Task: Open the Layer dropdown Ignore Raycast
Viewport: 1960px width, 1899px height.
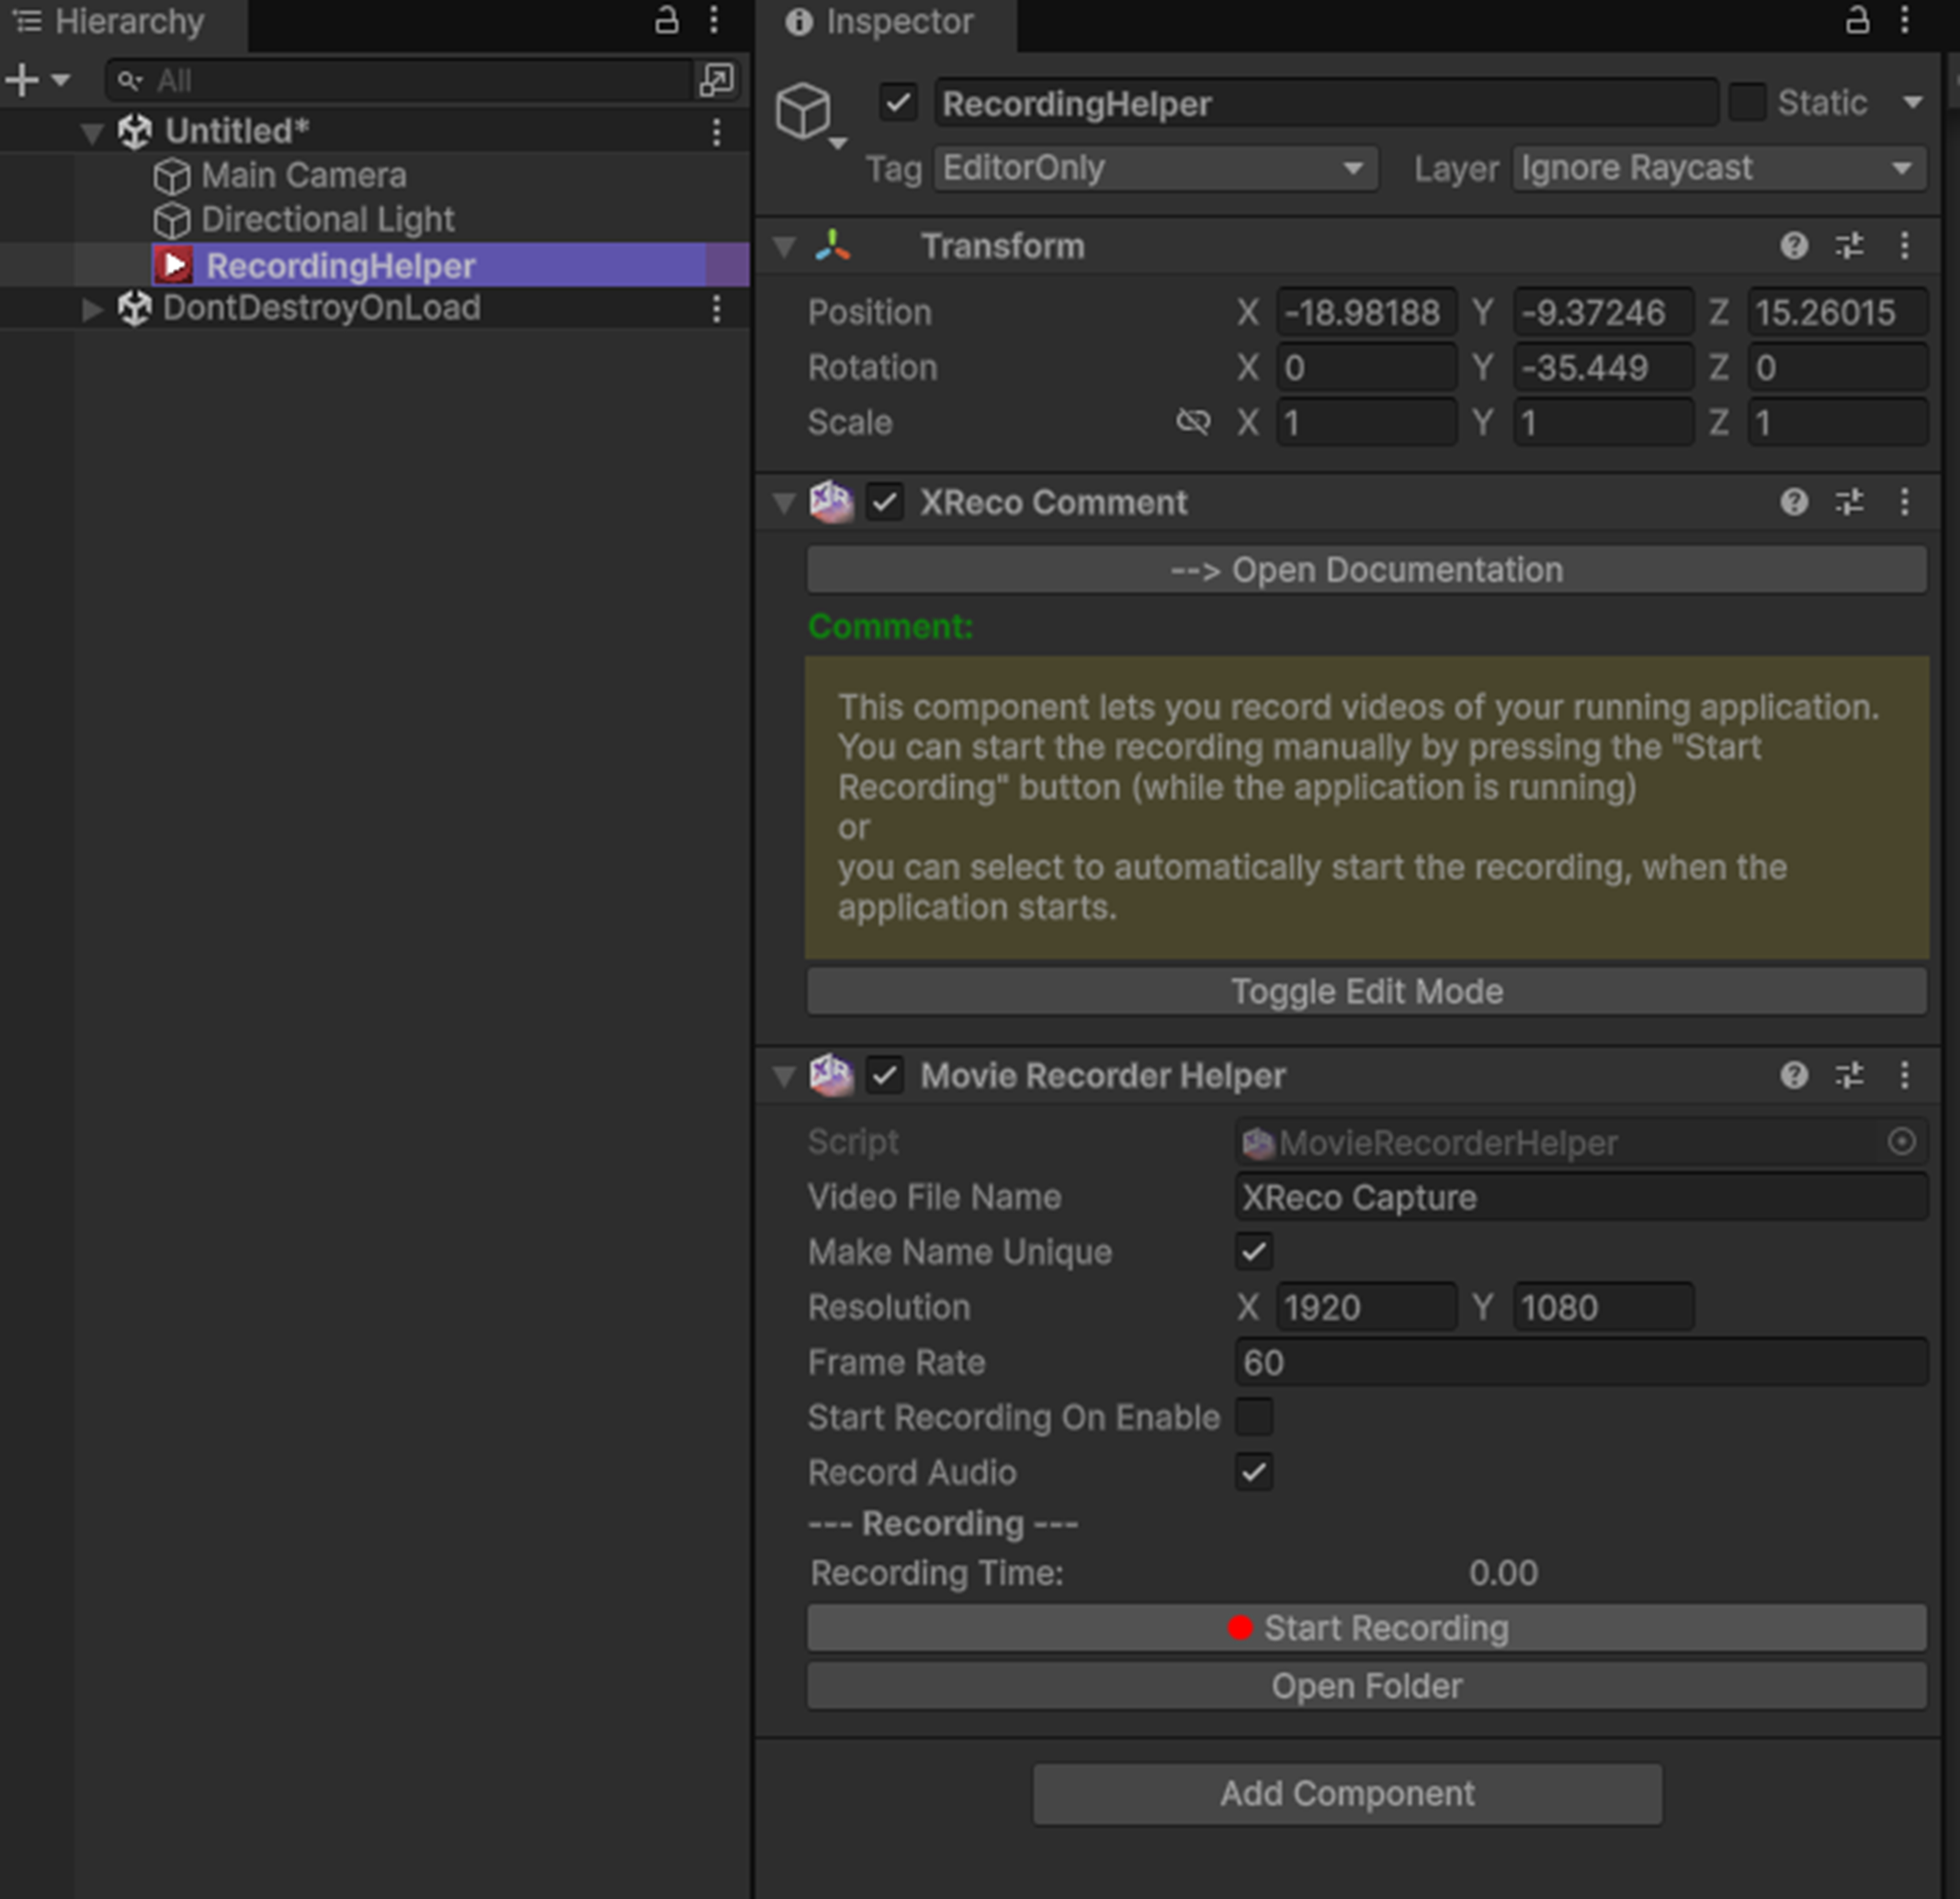Action: click(1718, 168)
